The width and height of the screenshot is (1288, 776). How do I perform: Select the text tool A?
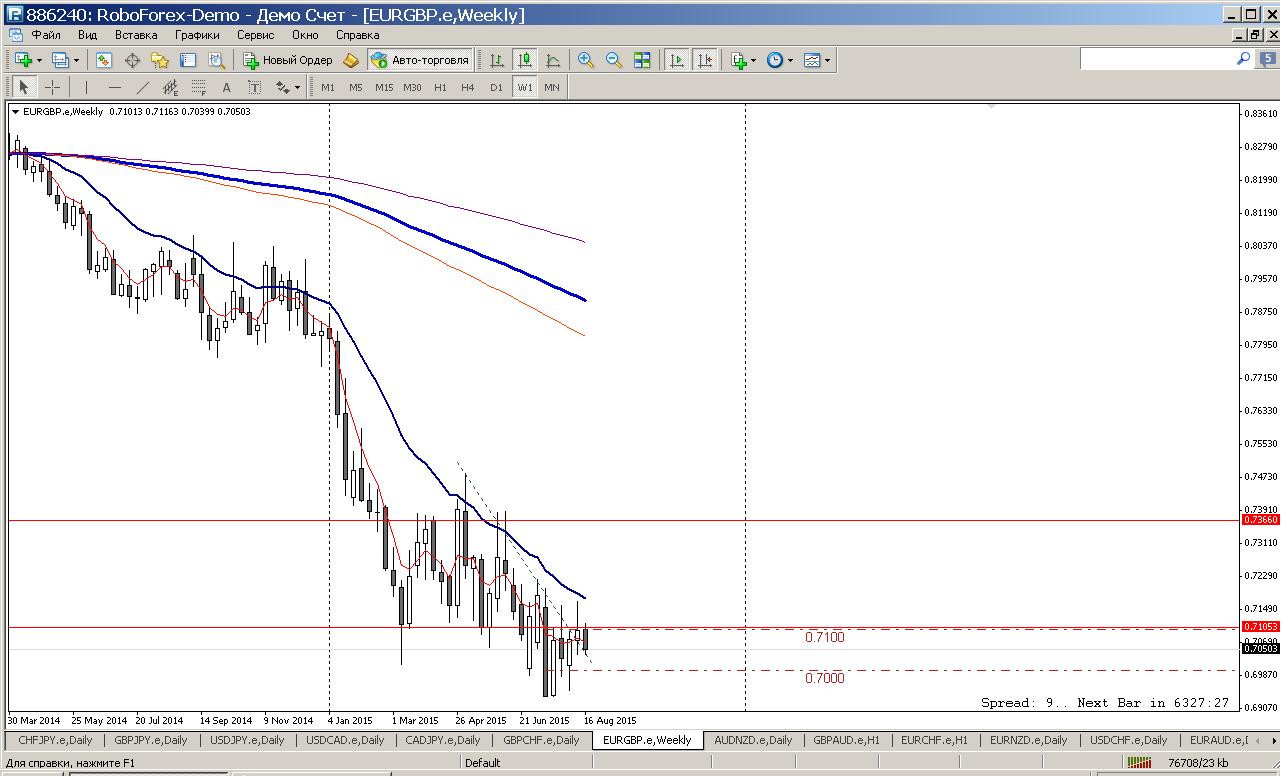[x=226, y=87]
